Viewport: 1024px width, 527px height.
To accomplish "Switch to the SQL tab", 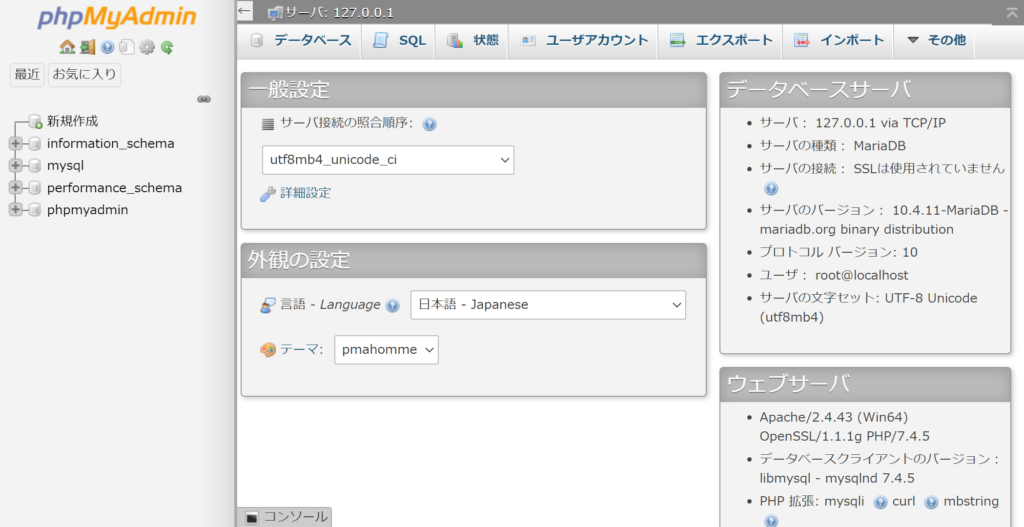I will click(x=399, y=41).
